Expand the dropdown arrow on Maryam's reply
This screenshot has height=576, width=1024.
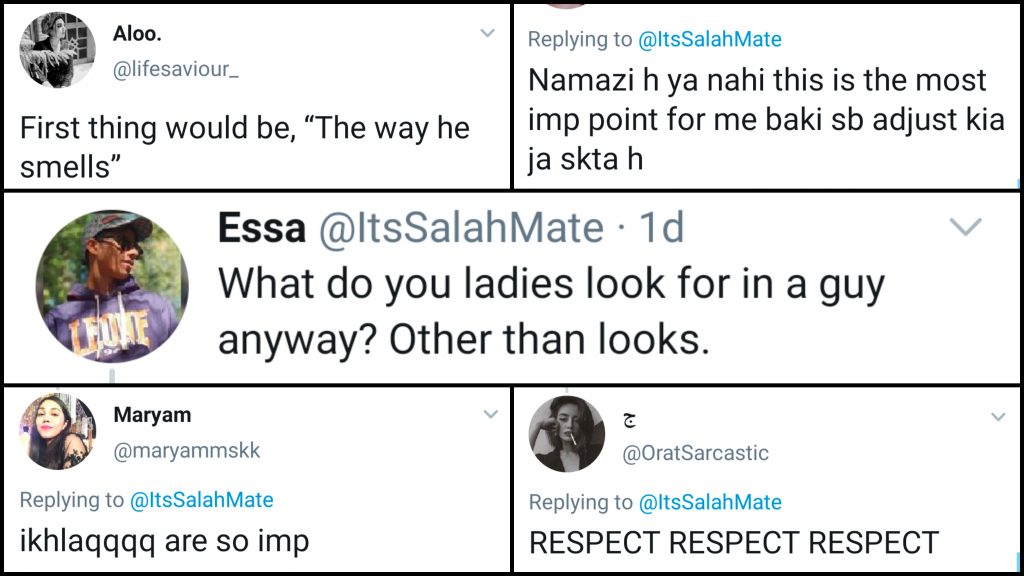pos(491,414)
